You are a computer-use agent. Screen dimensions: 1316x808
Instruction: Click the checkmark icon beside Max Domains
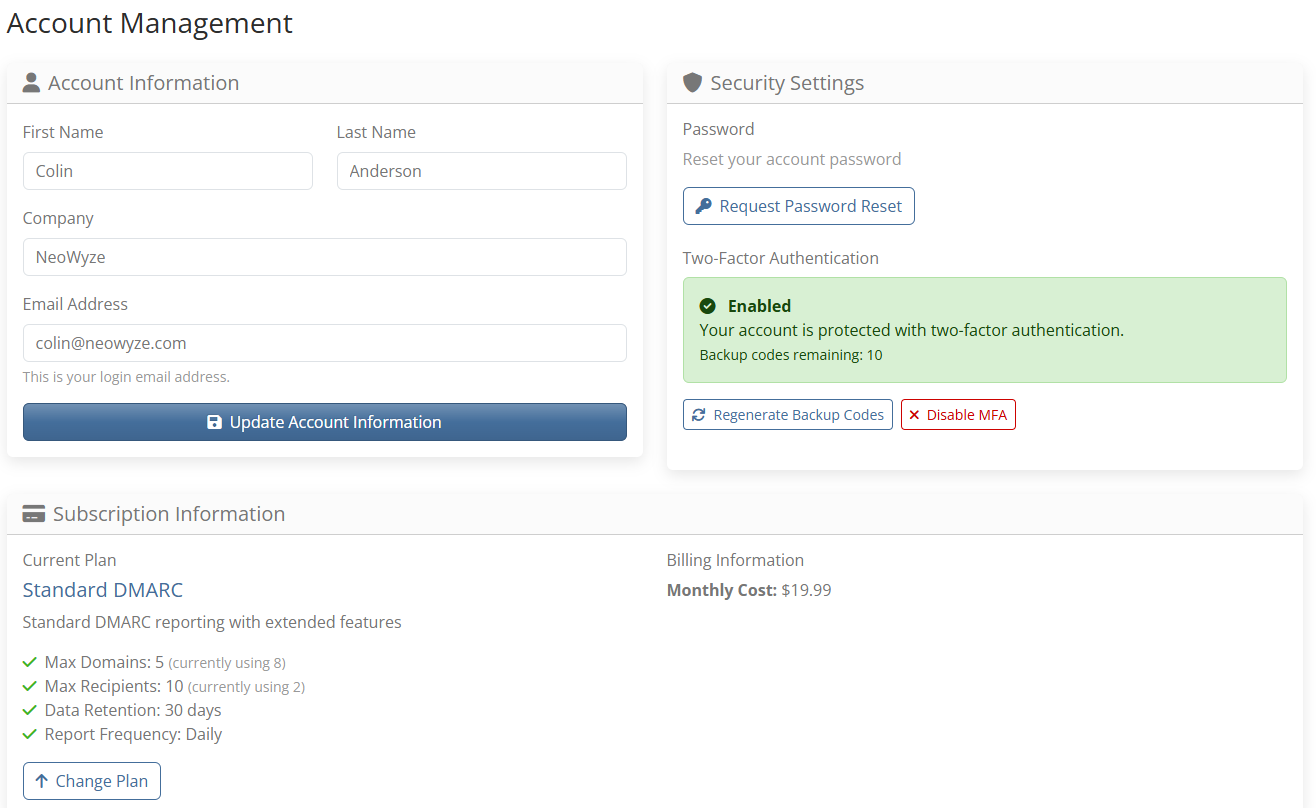pyautogui.click(x=30, y=662)
